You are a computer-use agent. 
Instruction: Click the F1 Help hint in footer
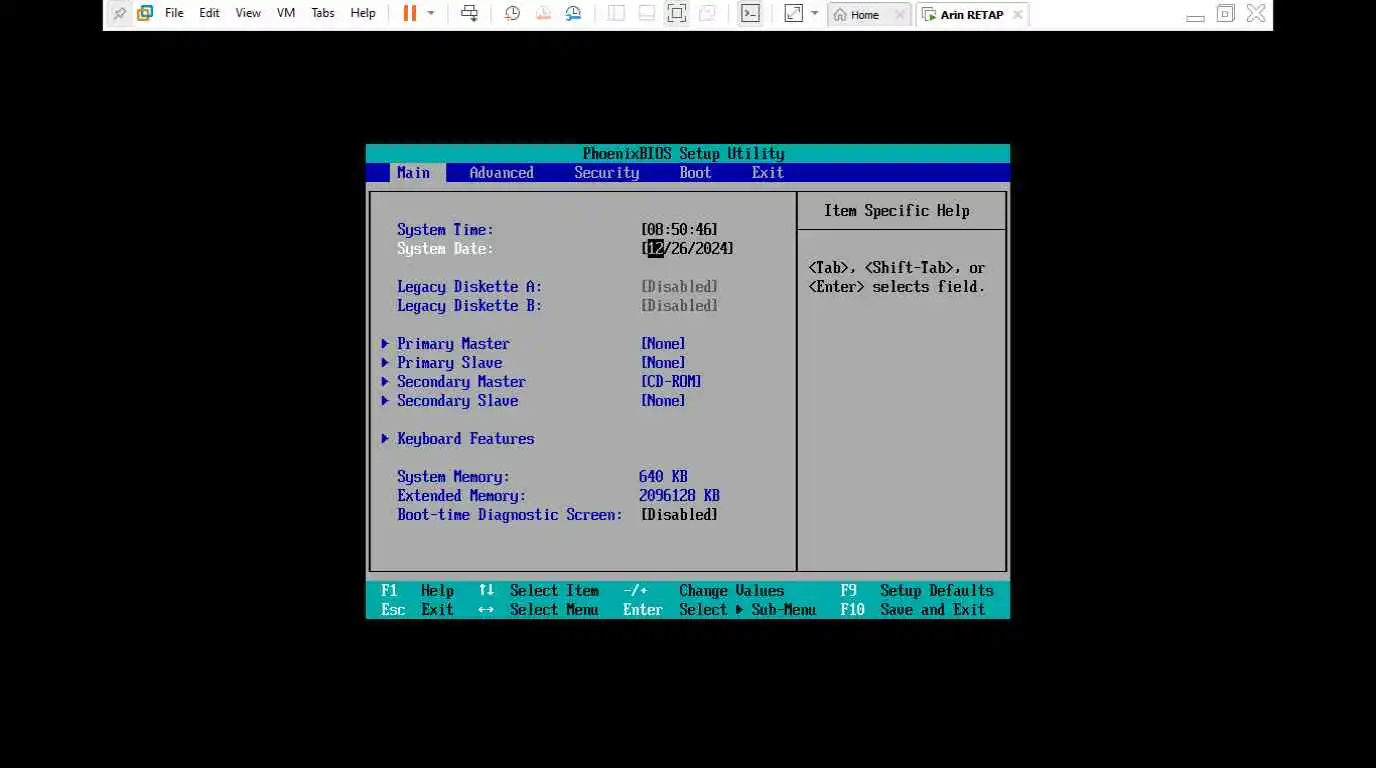point(417,591)
